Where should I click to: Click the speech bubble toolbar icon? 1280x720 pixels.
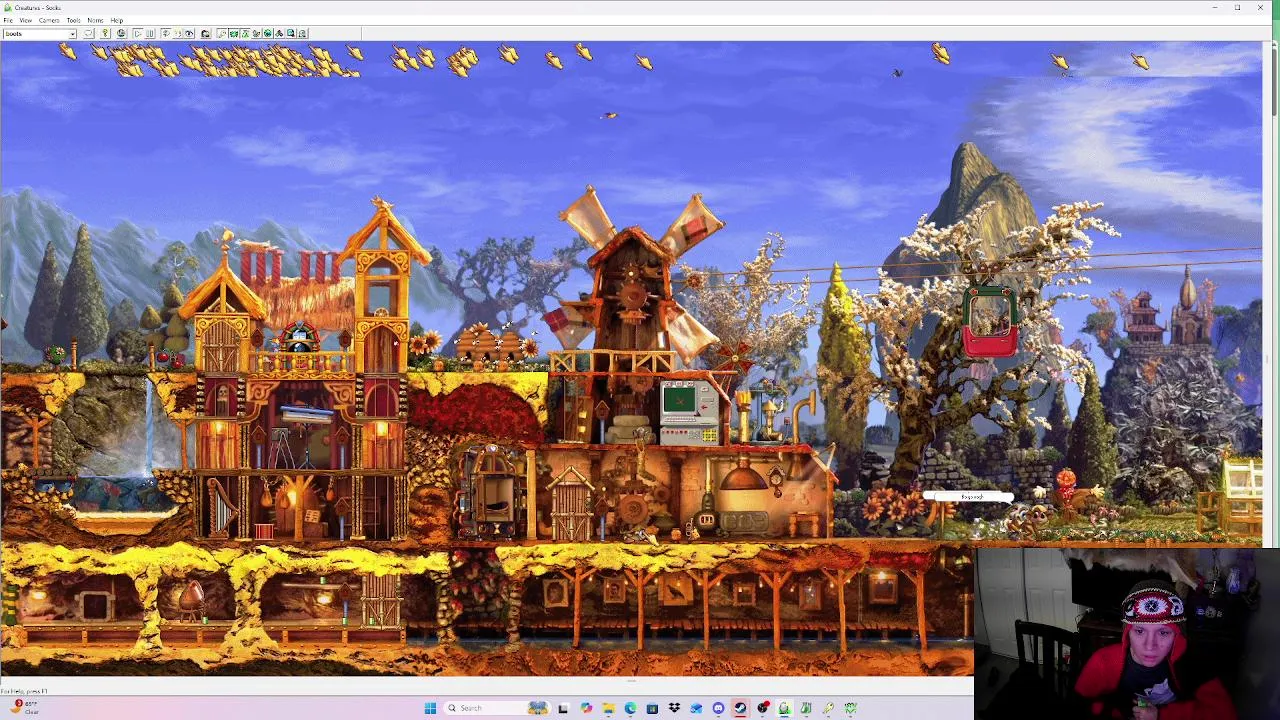pyautogui.click(x=89, y=34)
